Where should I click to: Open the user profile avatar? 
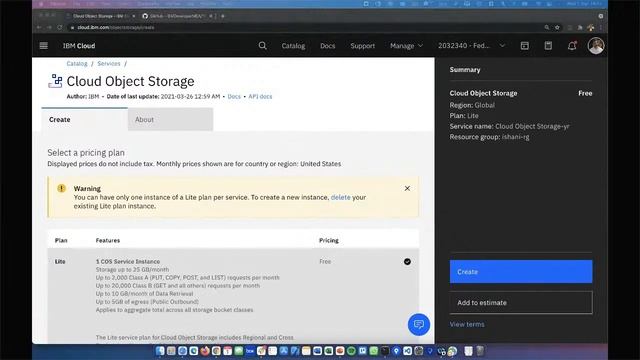[596, 46]
